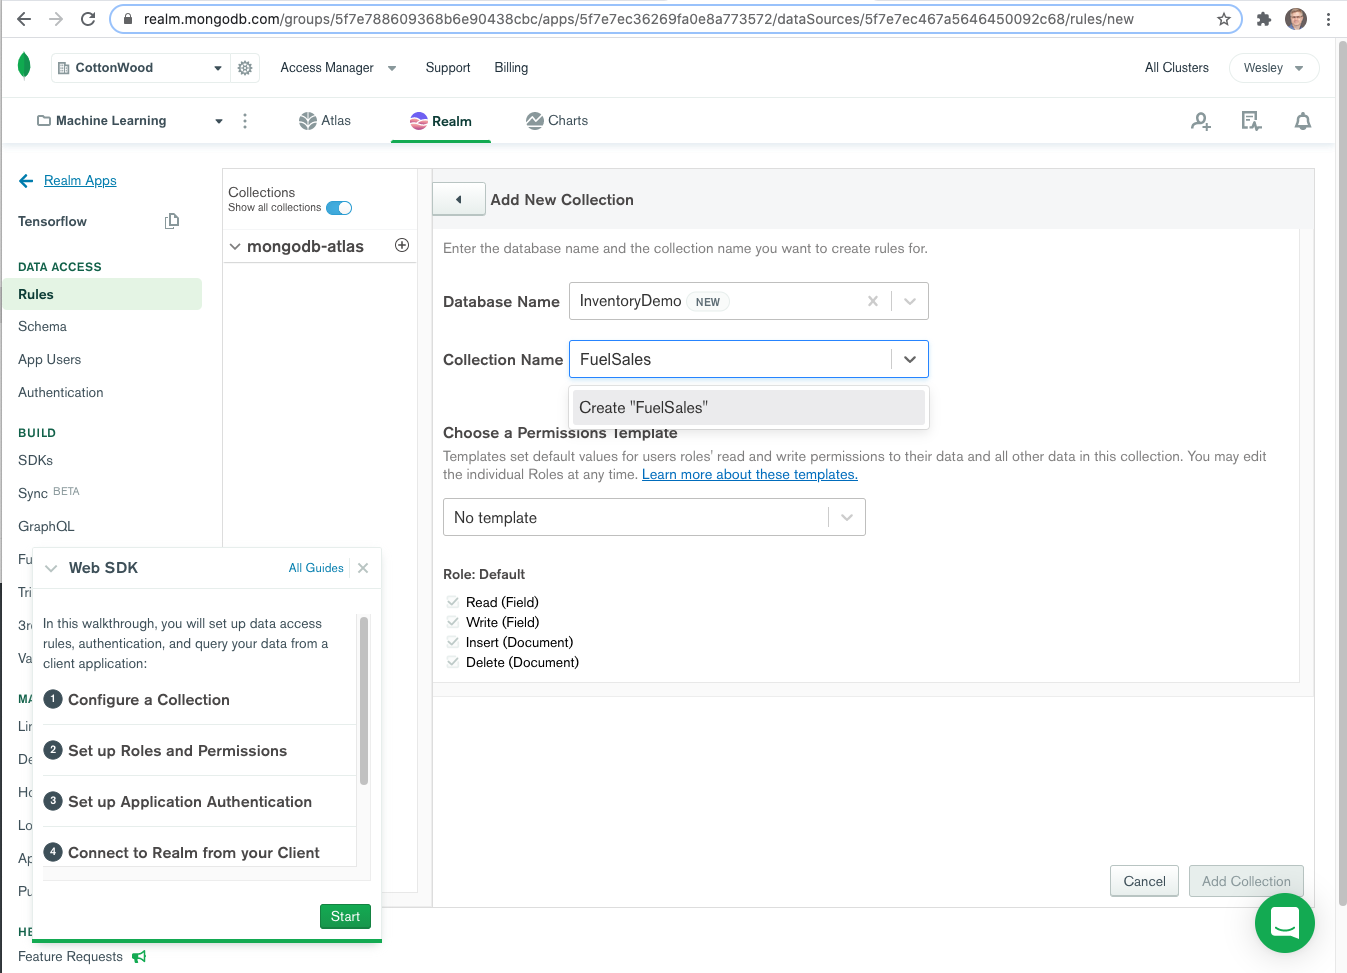Screen dimensions: 1347x973
Task: Click the left arrow before Realm Apps
Action: click(x=26, y=181)
